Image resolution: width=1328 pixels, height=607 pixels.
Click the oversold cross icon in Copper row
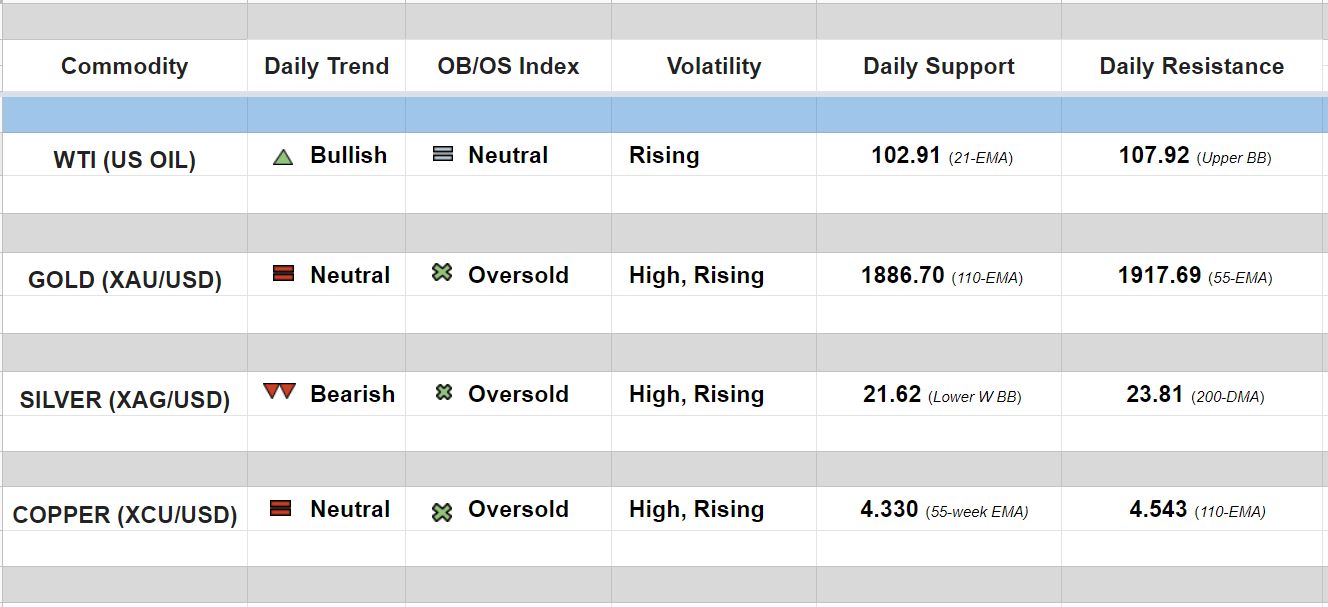click(442, 512)
